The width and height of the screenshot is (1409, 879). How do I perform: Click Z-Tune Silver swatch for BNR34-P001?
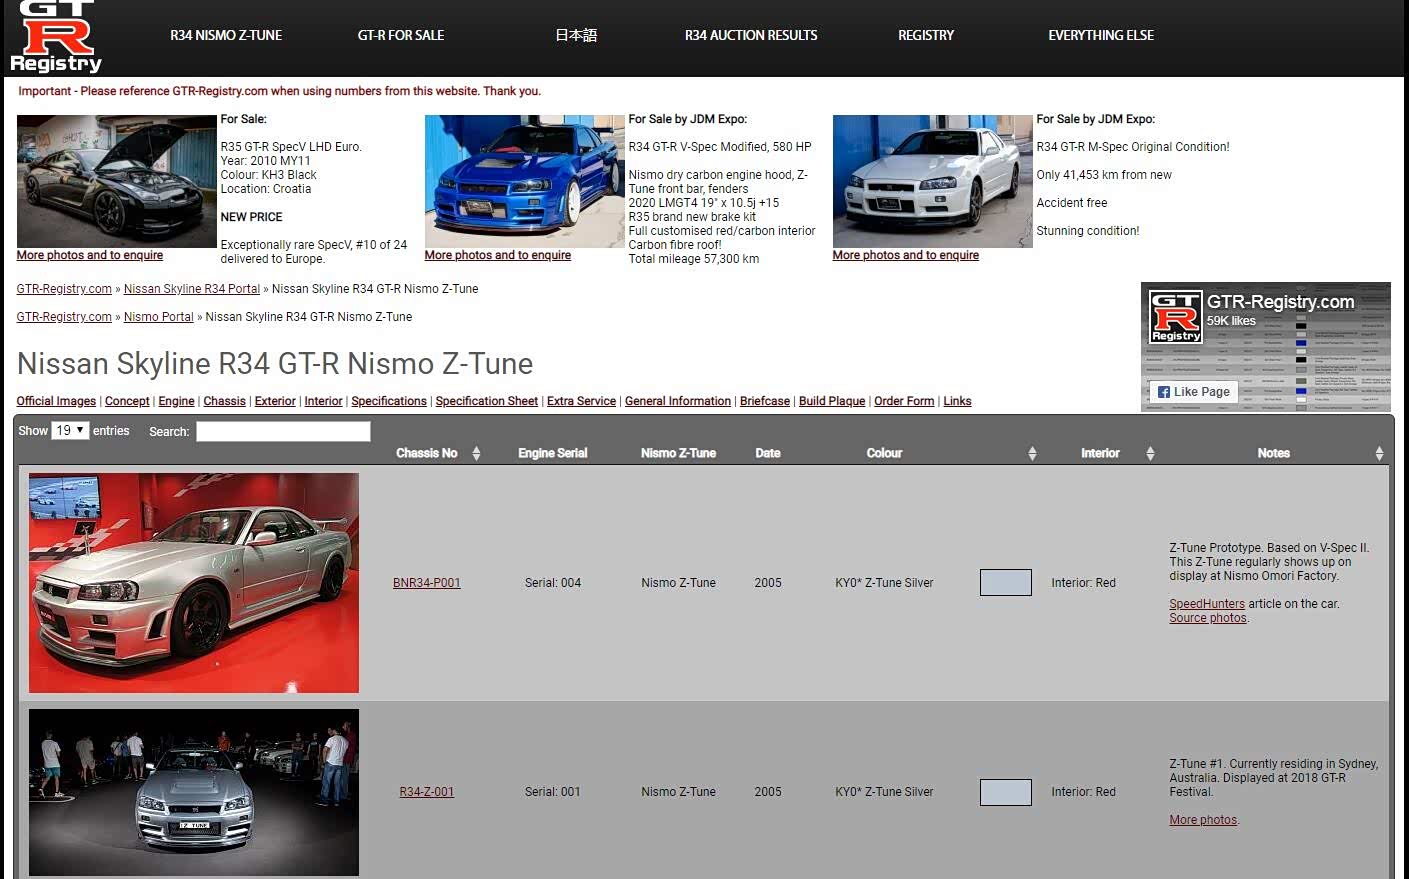coord(1005,583)
